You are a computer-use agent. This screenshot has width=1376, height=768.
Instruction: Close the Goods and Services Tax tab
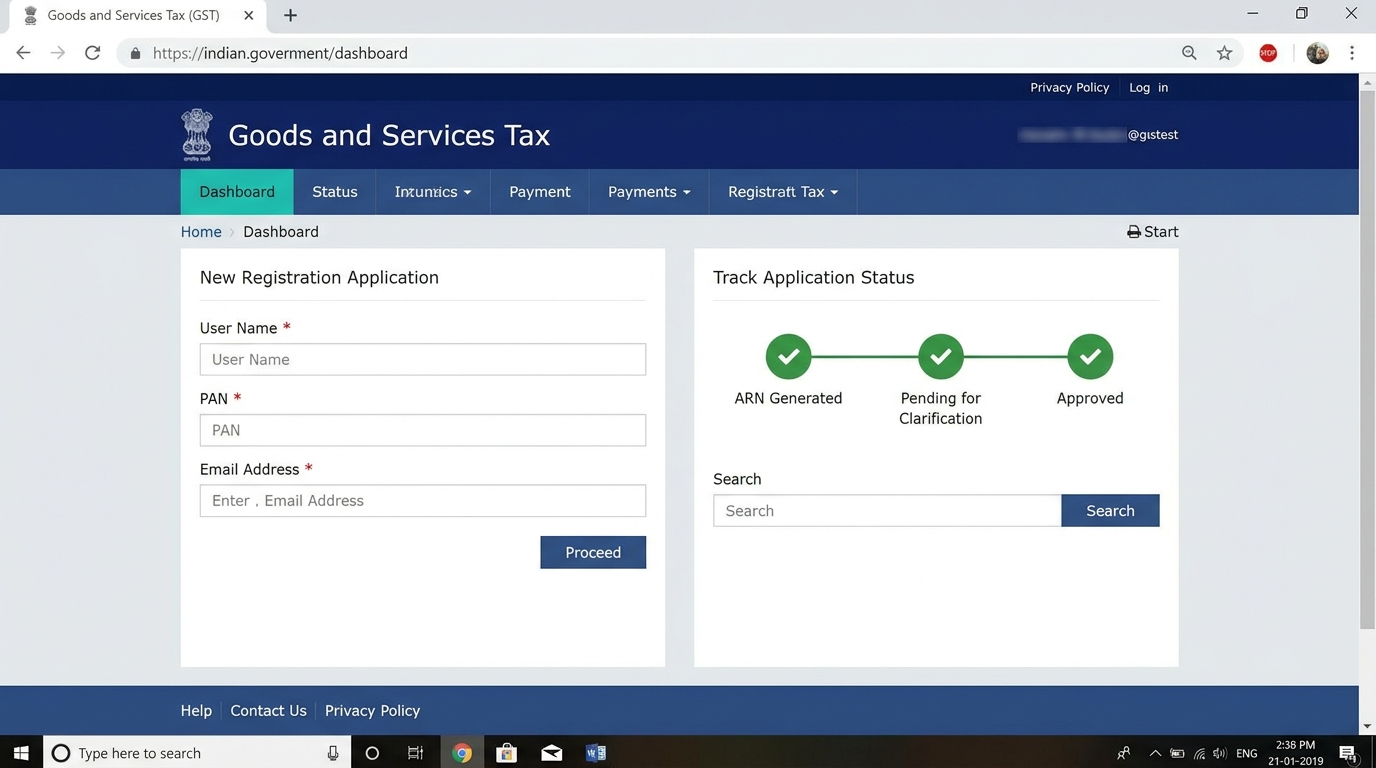pos(249,15)
